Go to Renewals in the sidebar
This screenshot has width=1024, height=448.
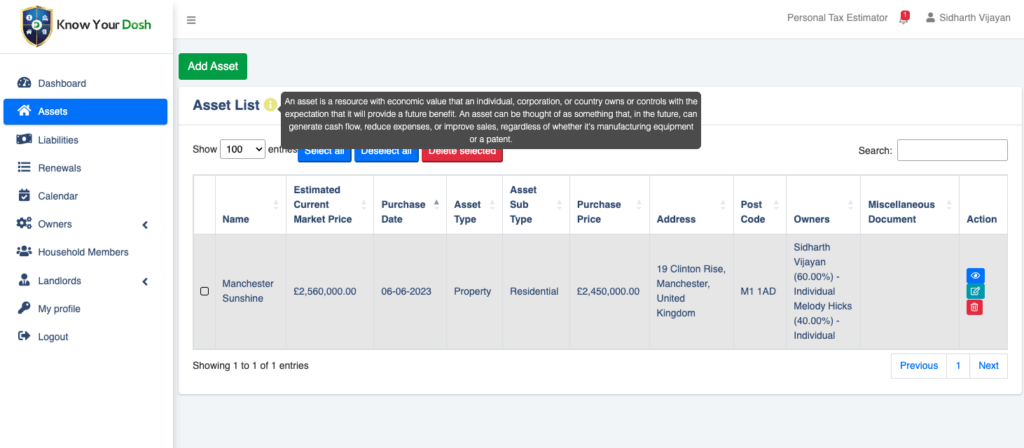tap(59, 168)
